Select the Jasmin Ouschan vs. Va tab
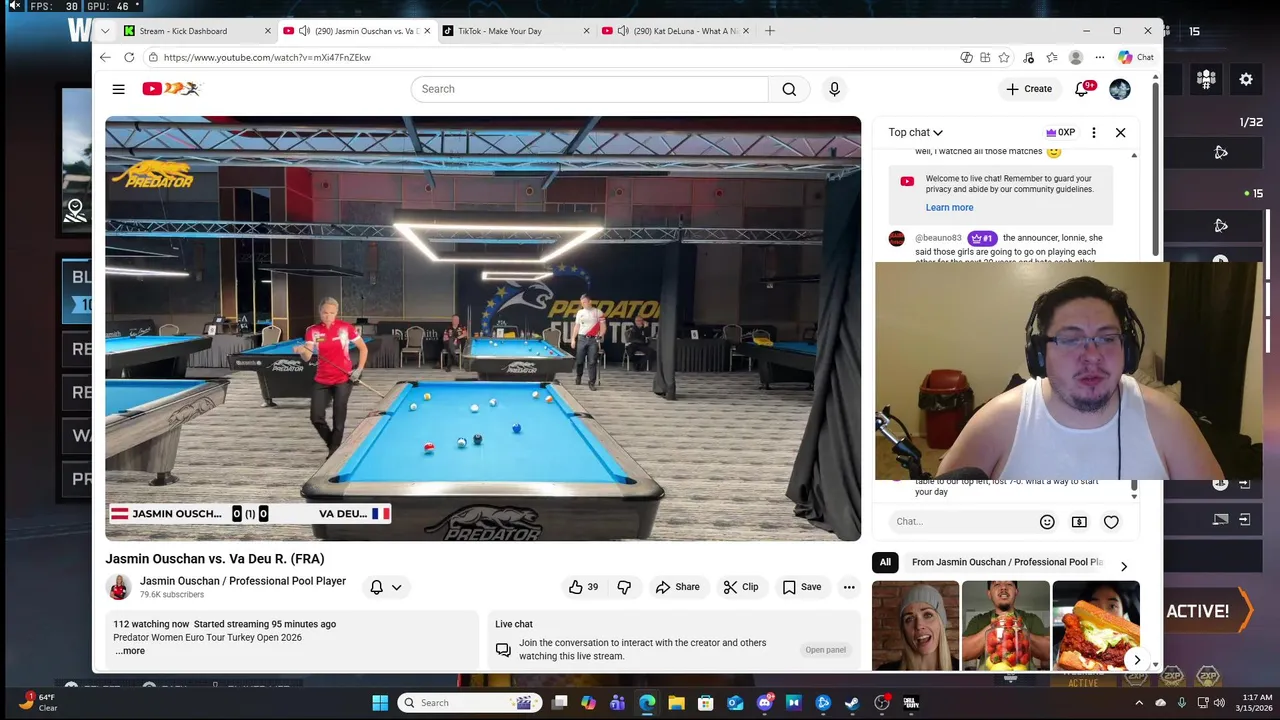 pos(355,31)
